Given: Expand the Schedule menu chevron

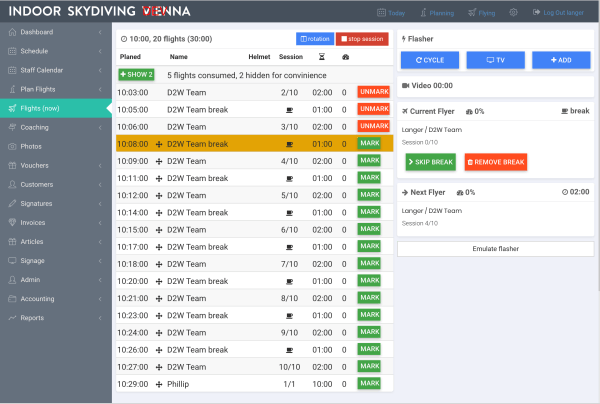Looking at the screenshot, I should [100, 51].
